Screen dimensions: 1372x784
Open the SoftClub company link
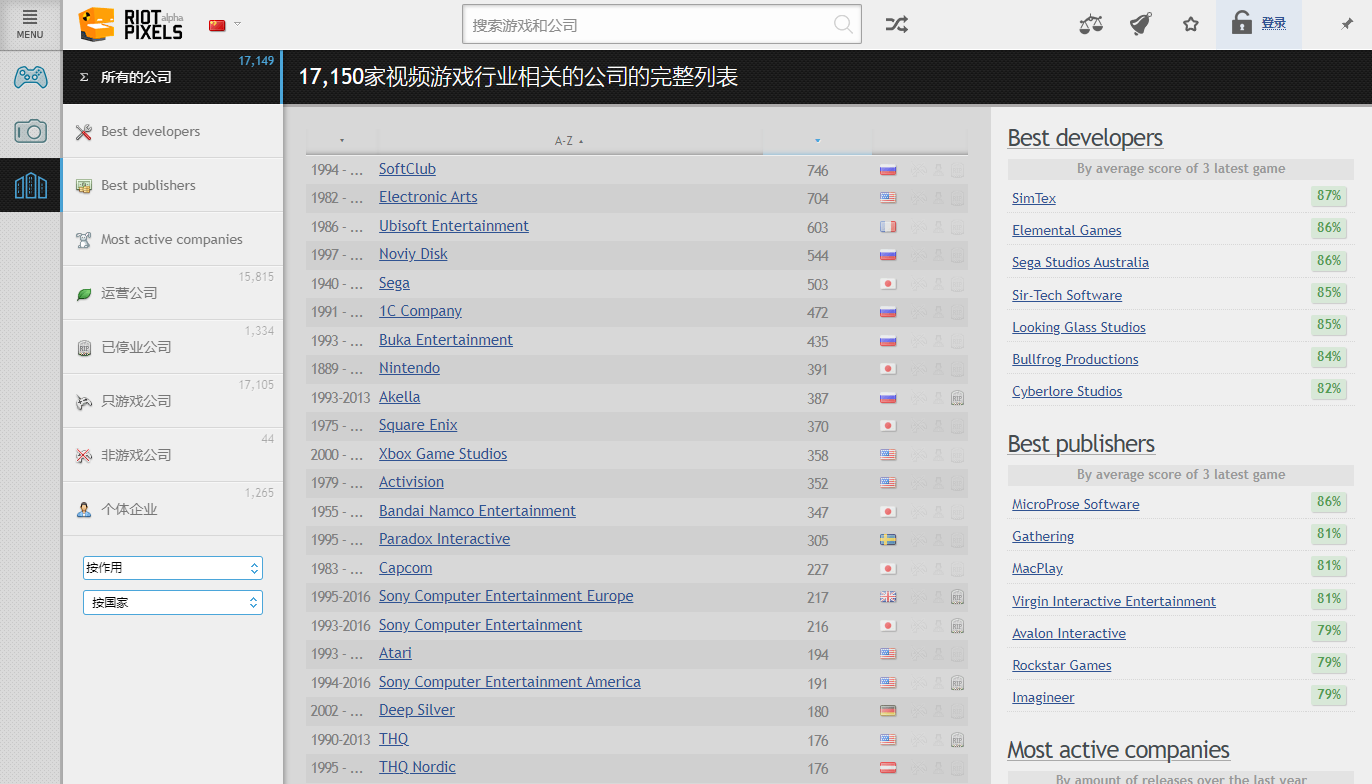407,169
